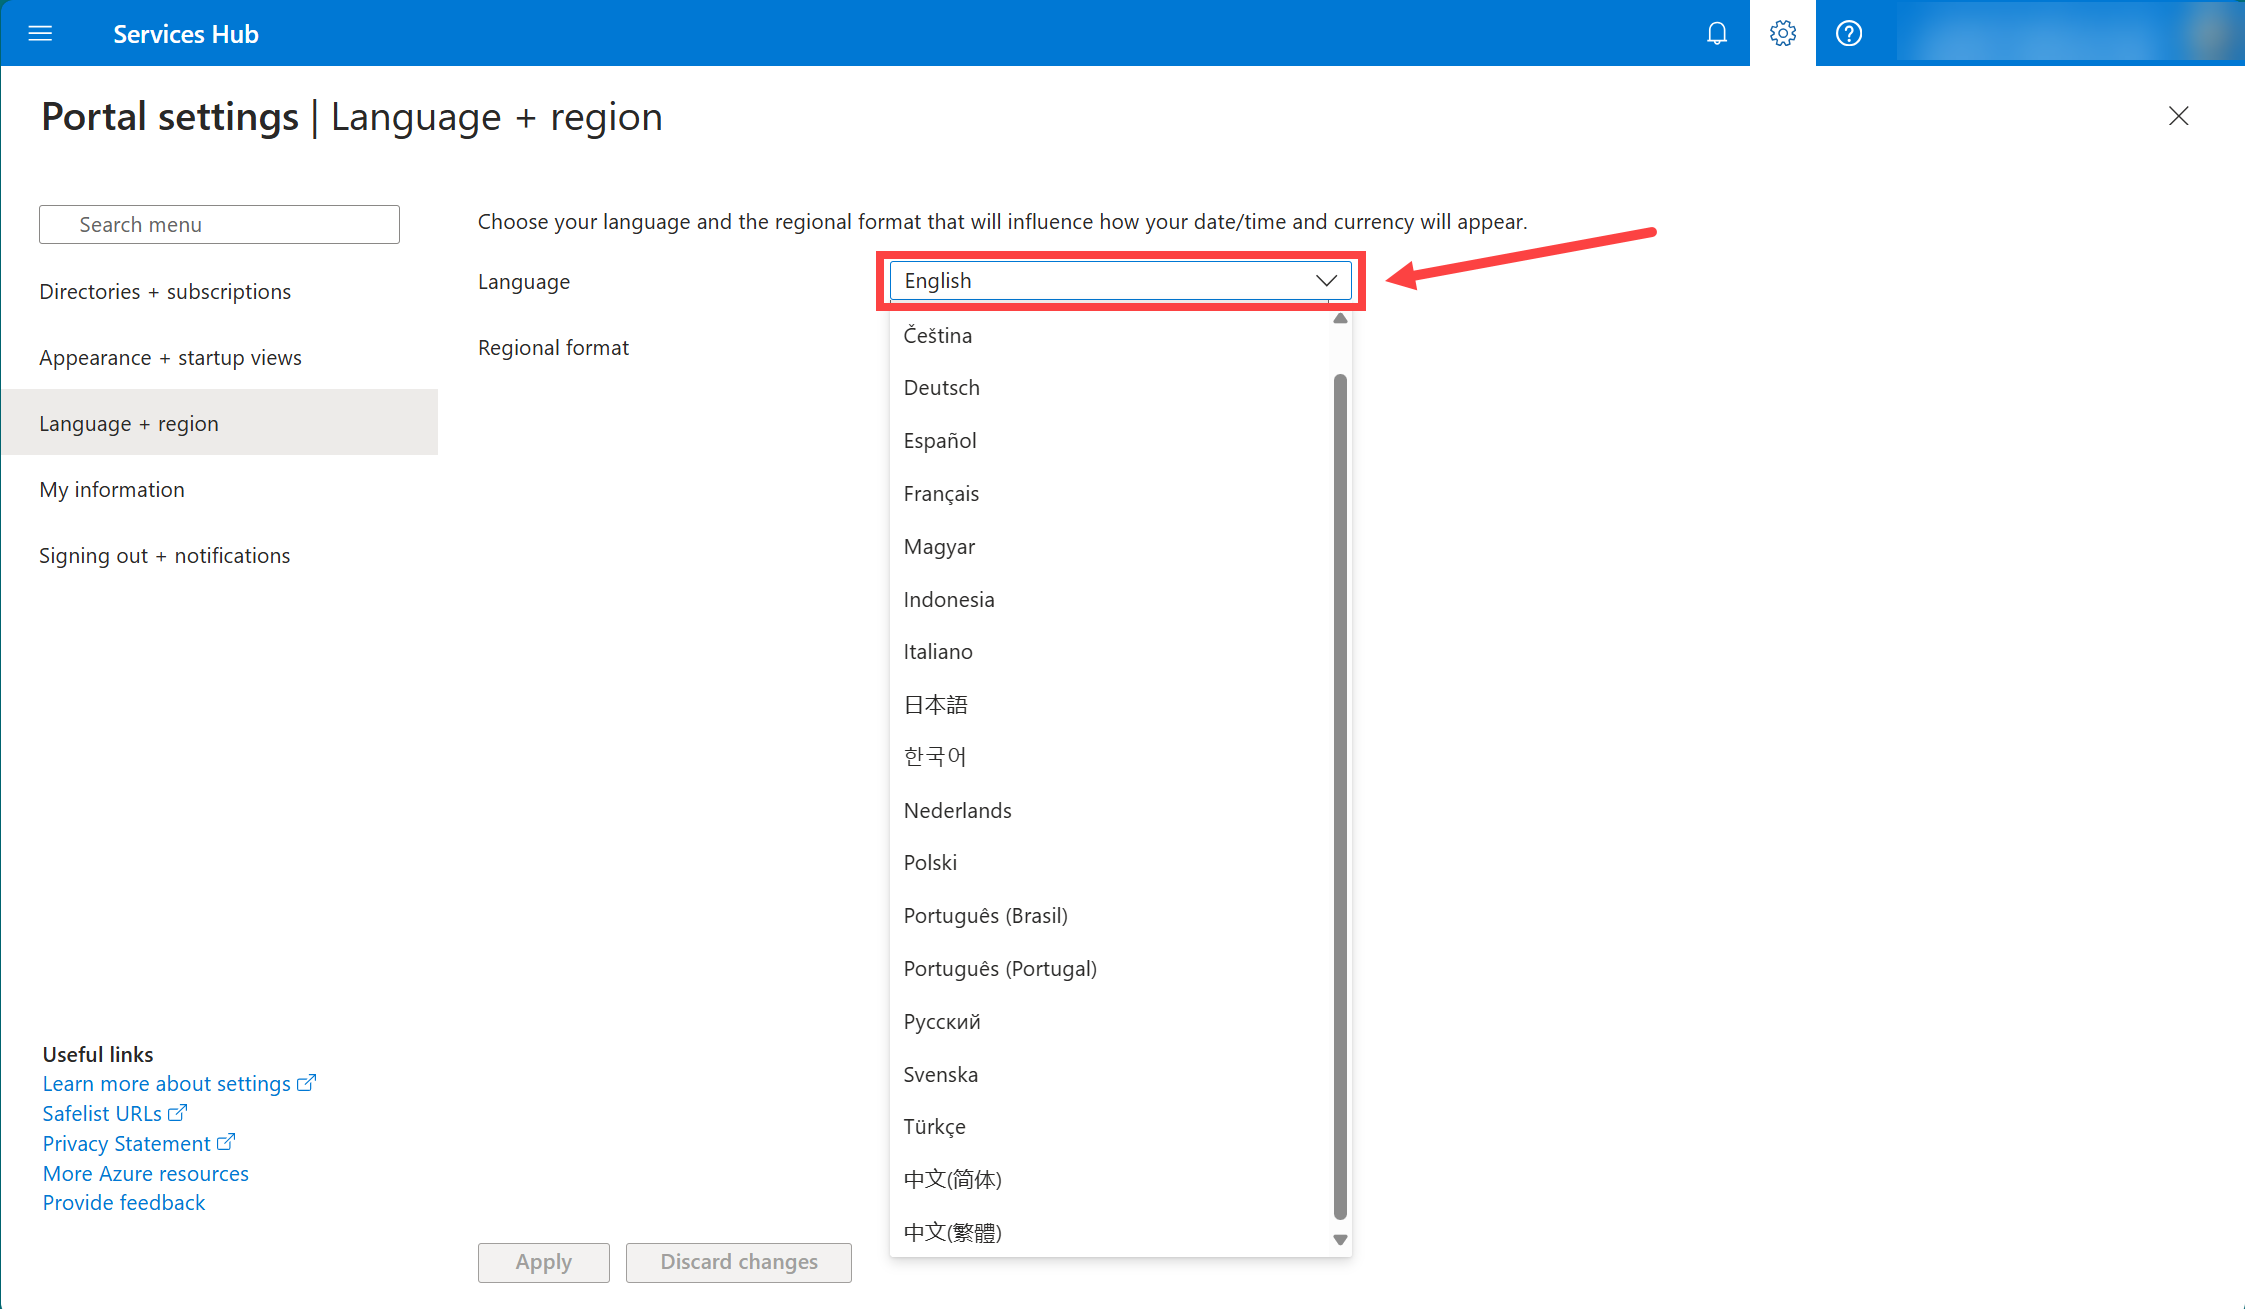The image size is (2245, 1309).
Task: Click the dropdown scroll up arrow
Action: coord(1340,319)
